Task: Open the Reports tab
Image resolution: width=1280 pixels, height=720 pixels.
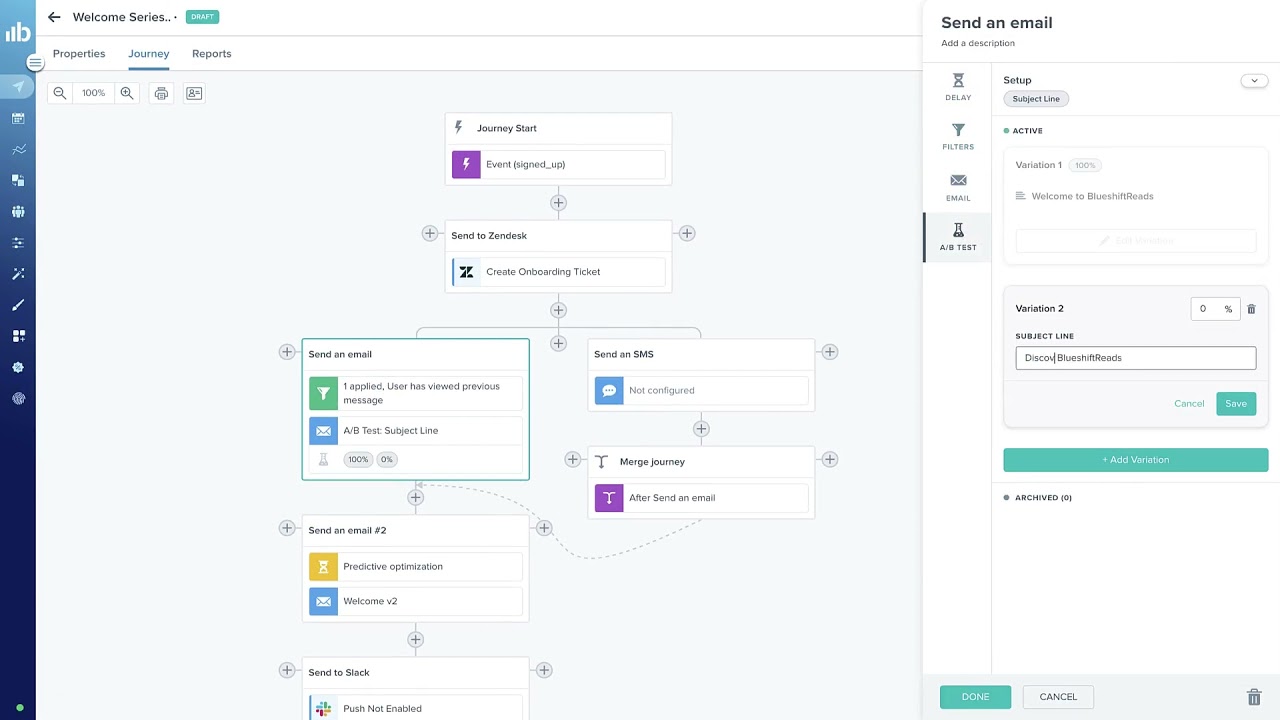Action: 211,54
